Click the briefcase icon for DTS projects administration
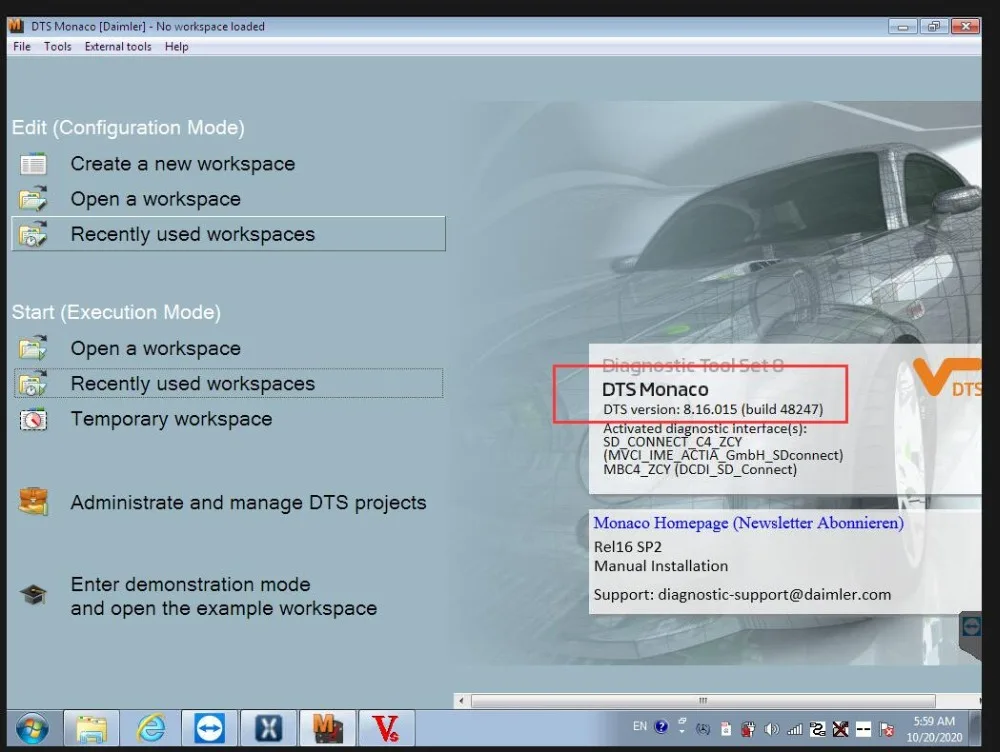 click(x=33, y=502)
